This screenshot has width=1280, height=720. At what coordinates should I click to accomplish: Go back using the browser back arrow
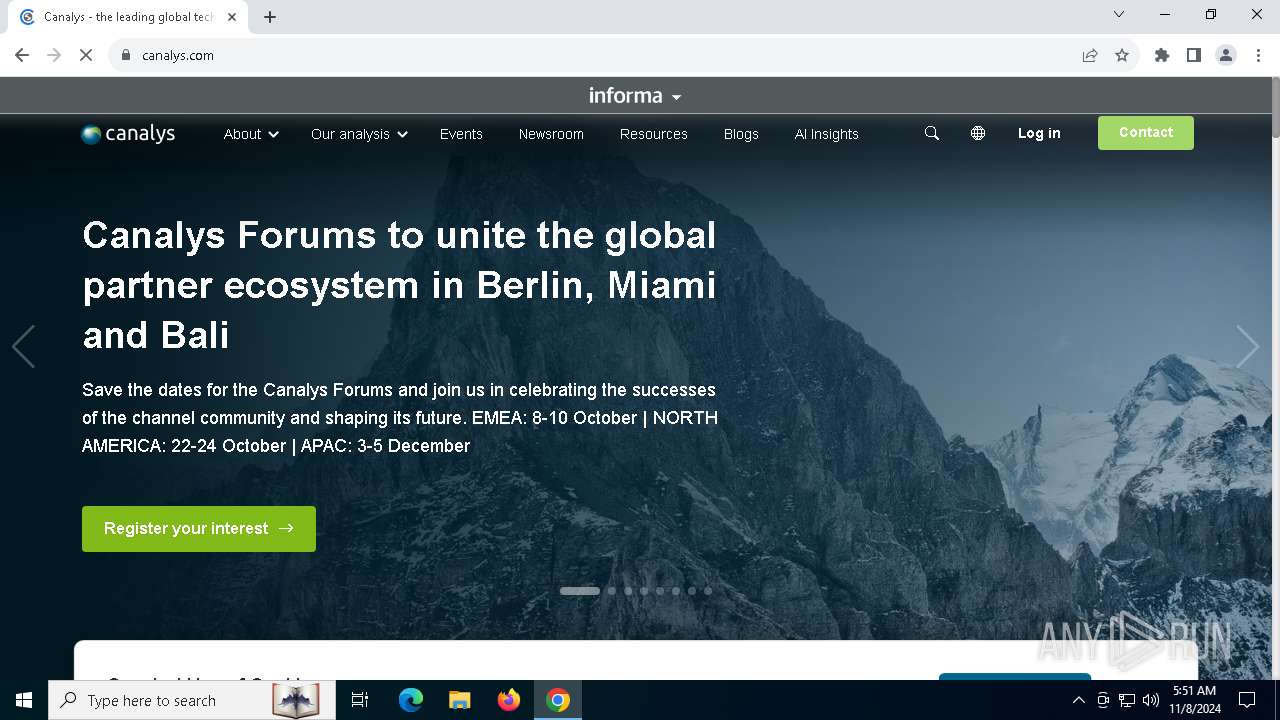click(22, 55)
